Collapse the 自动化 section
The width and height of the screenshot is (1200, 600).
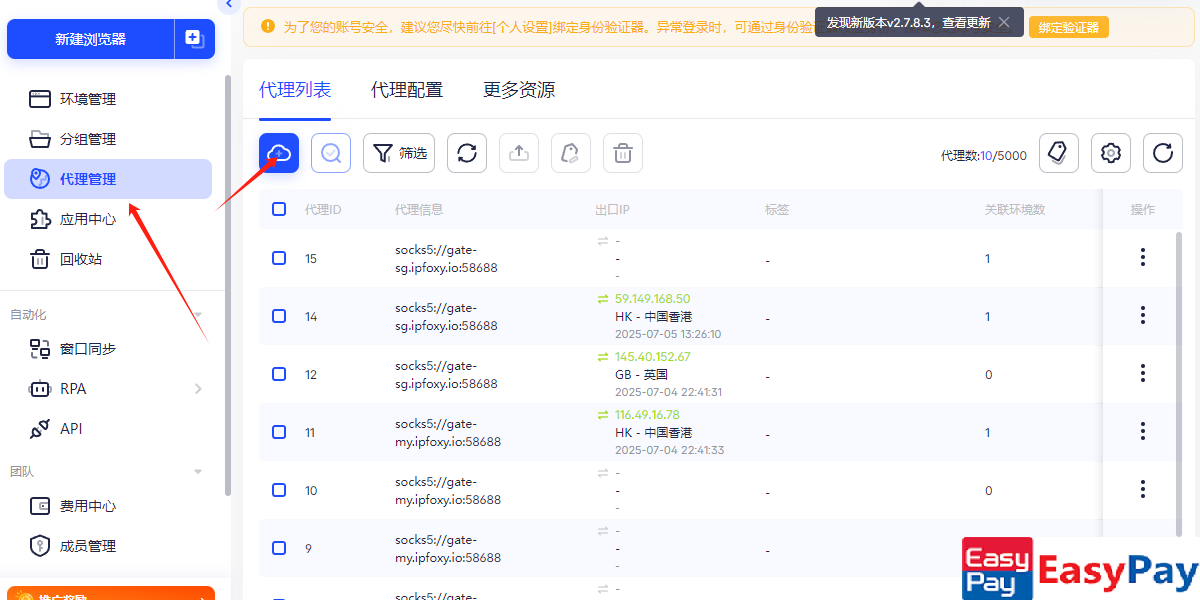click(198, 315)
